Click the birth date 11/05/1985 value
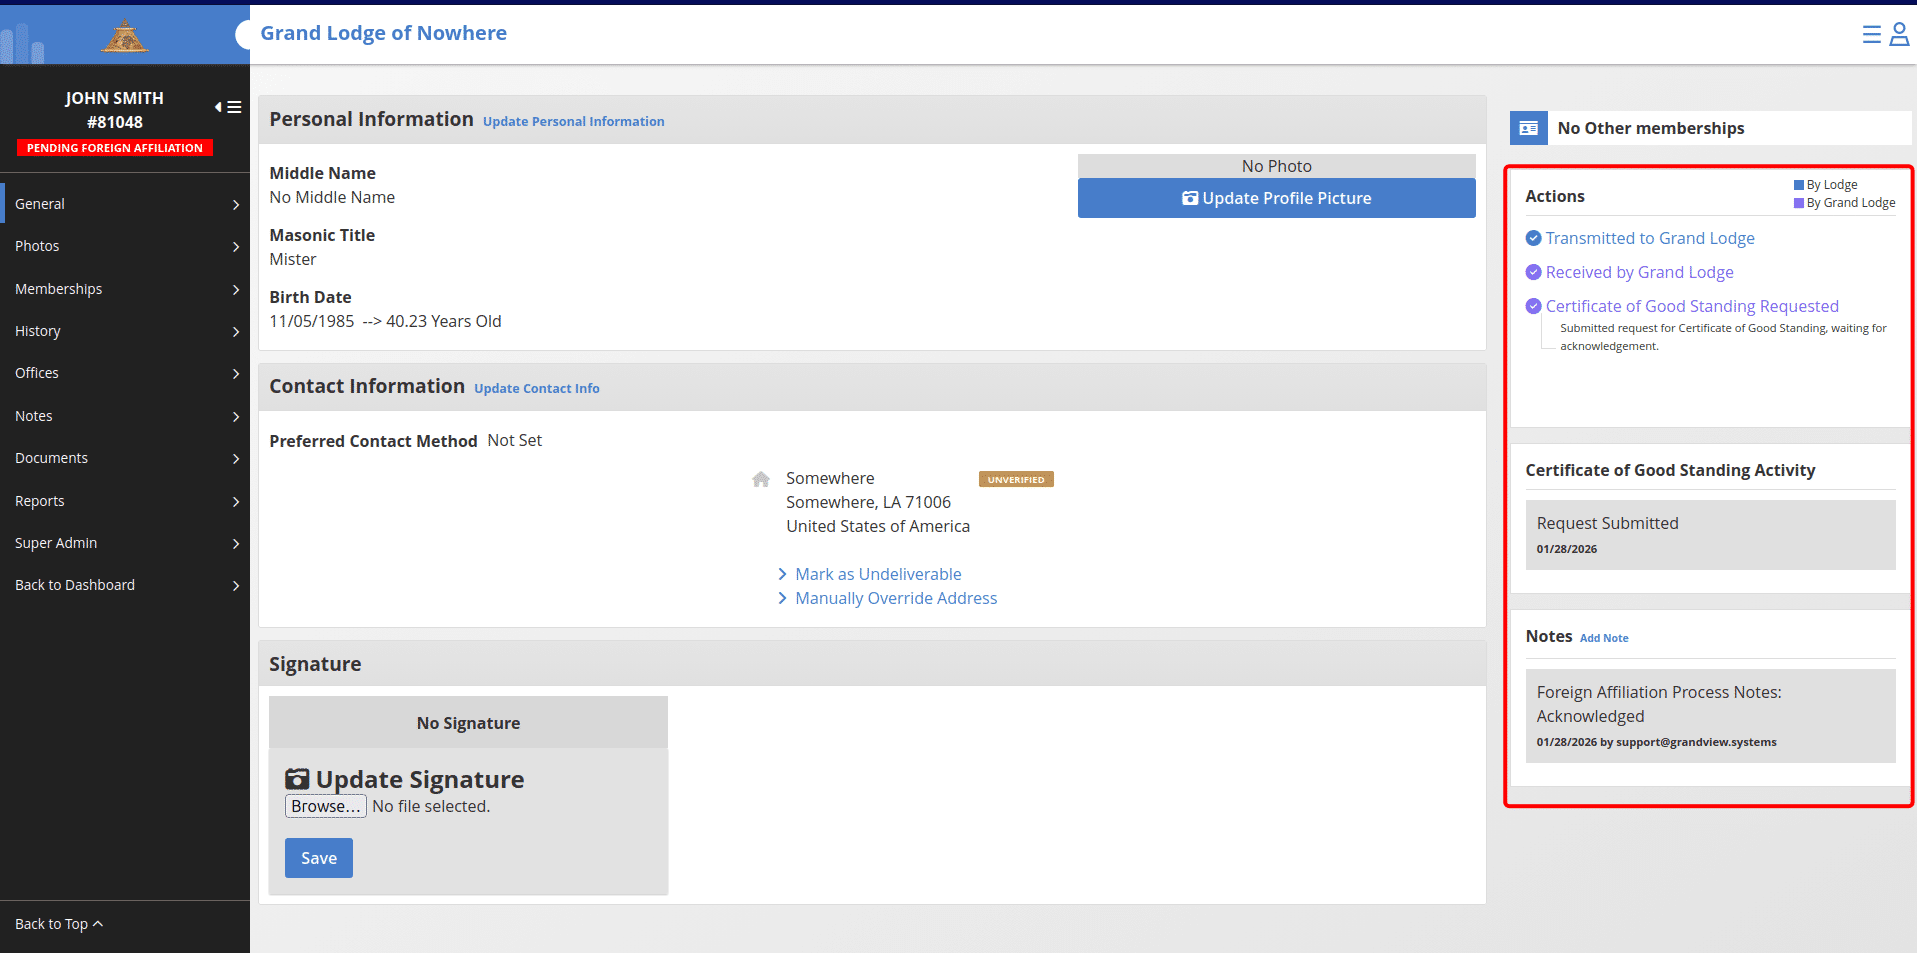1917x953 pixels. coord(312,321)
